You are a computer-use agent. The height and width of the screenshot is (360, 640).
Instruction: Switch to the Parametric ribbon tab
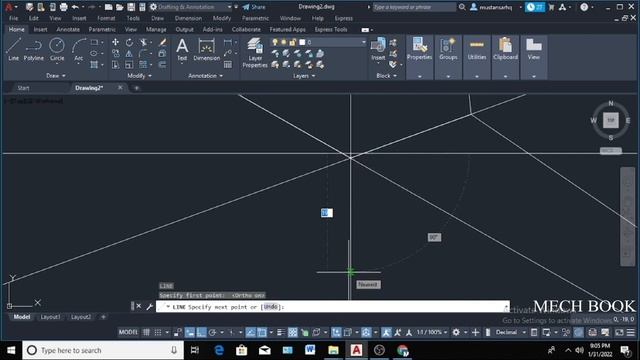(x=102, y=29)
